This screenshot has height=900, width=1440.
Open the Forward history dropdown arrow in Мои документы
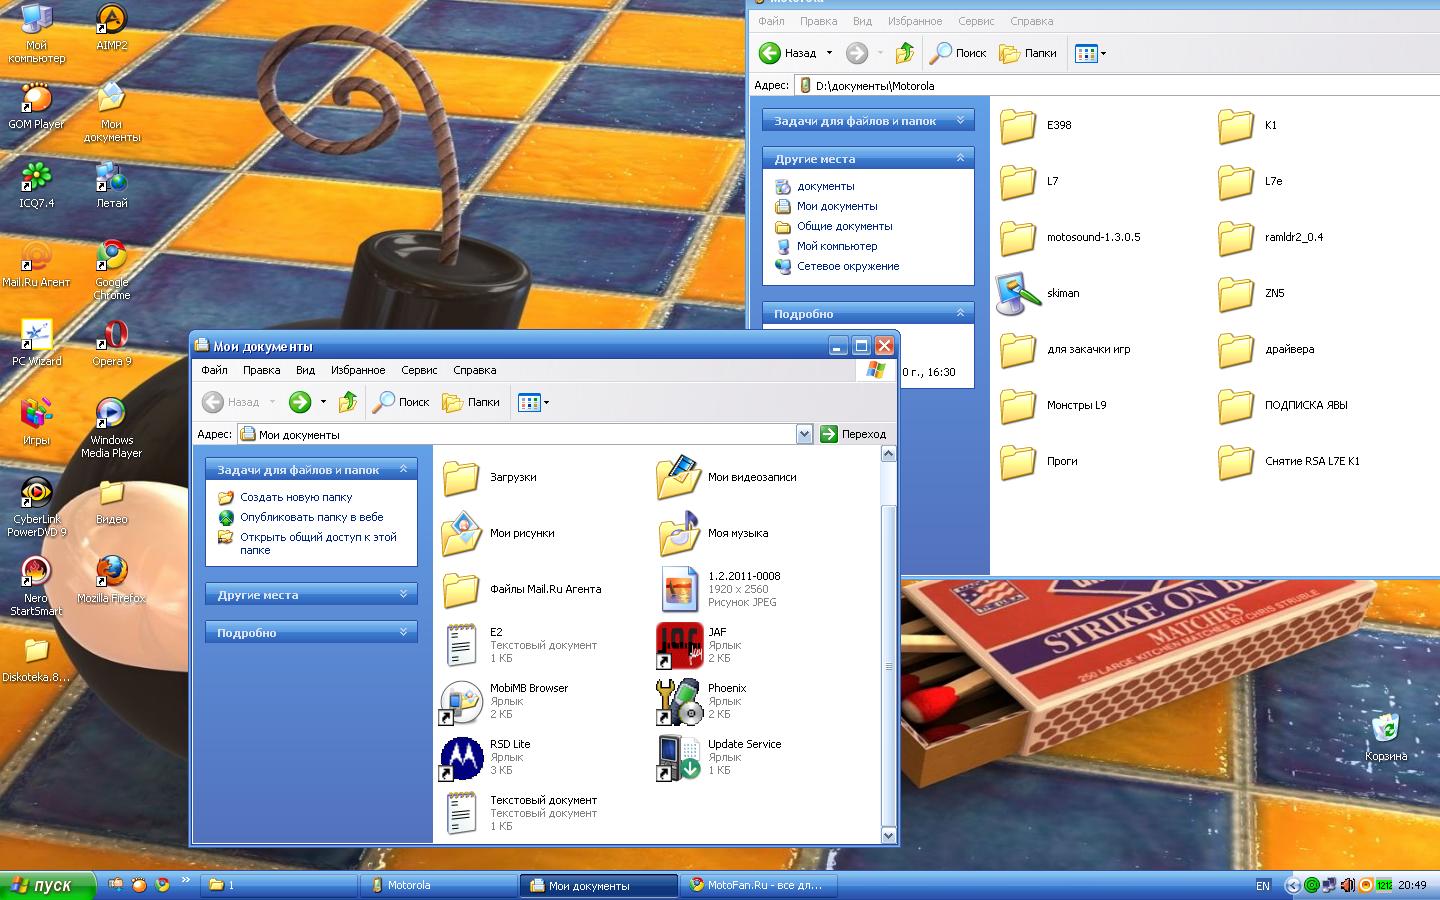click(x=323, y=402)
